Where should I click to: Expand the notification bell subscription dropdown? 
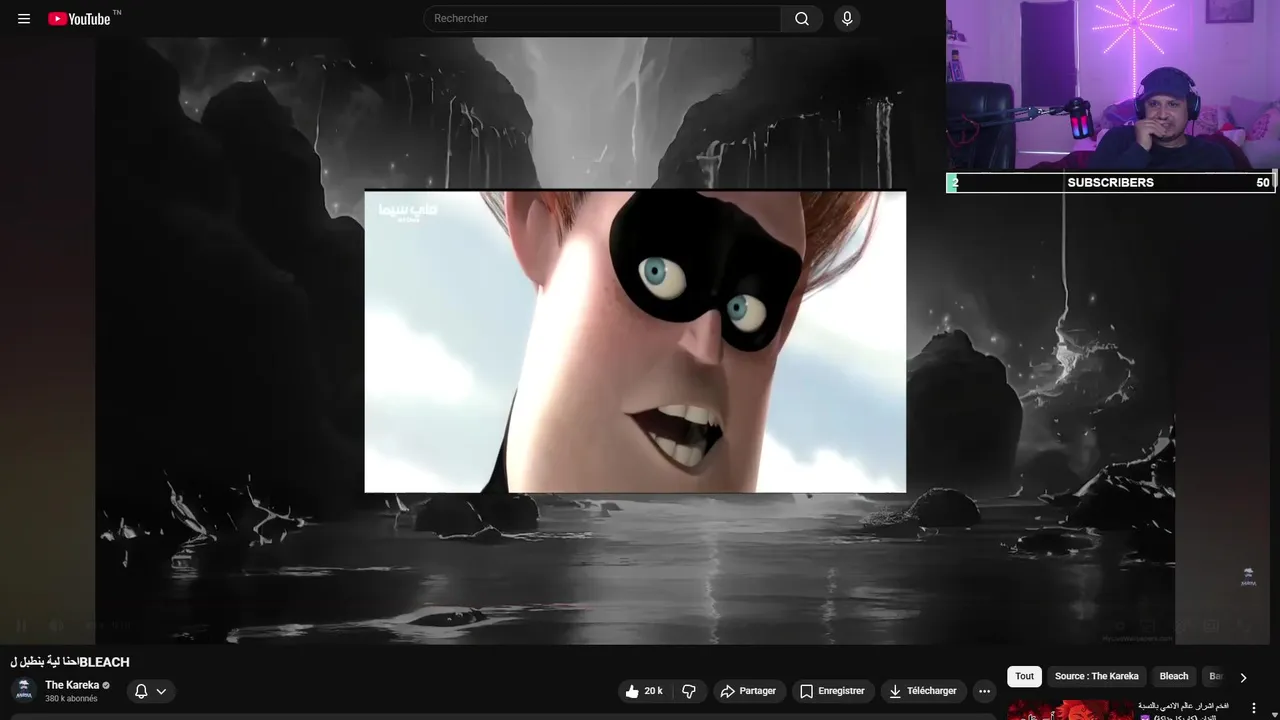[x=151, y=691]
